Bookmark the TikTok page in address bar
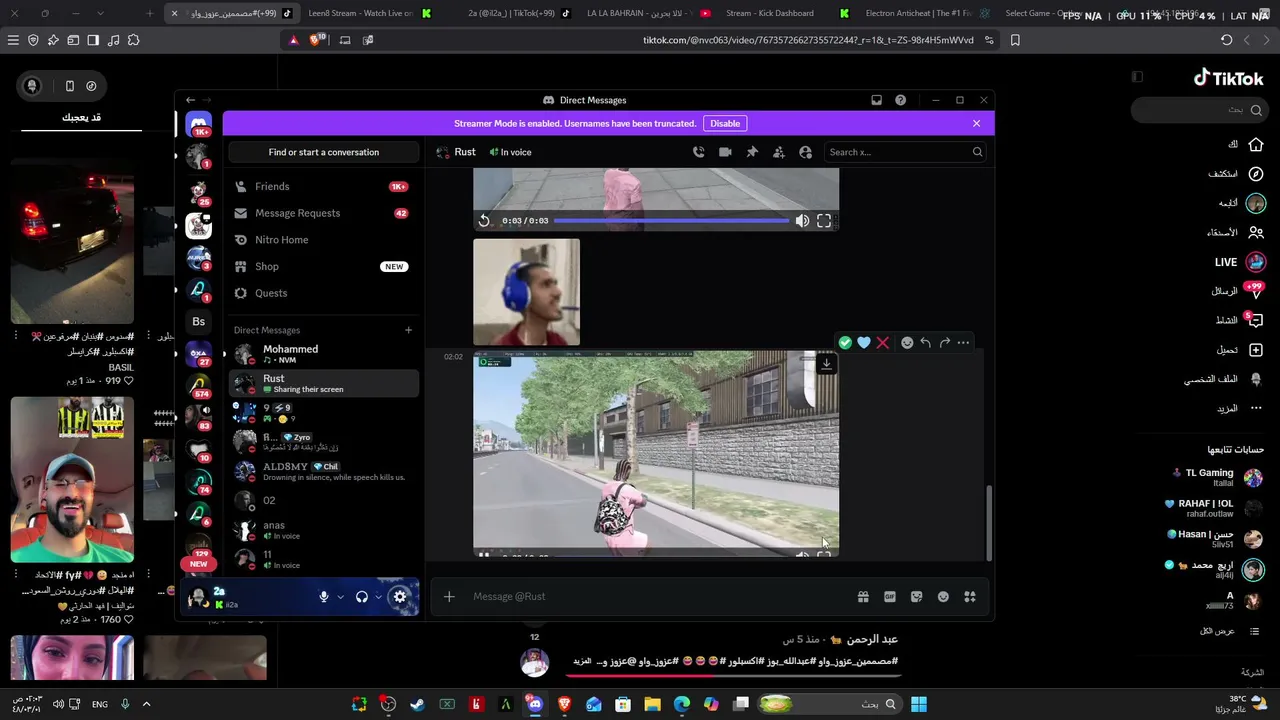 (1015, 40)
